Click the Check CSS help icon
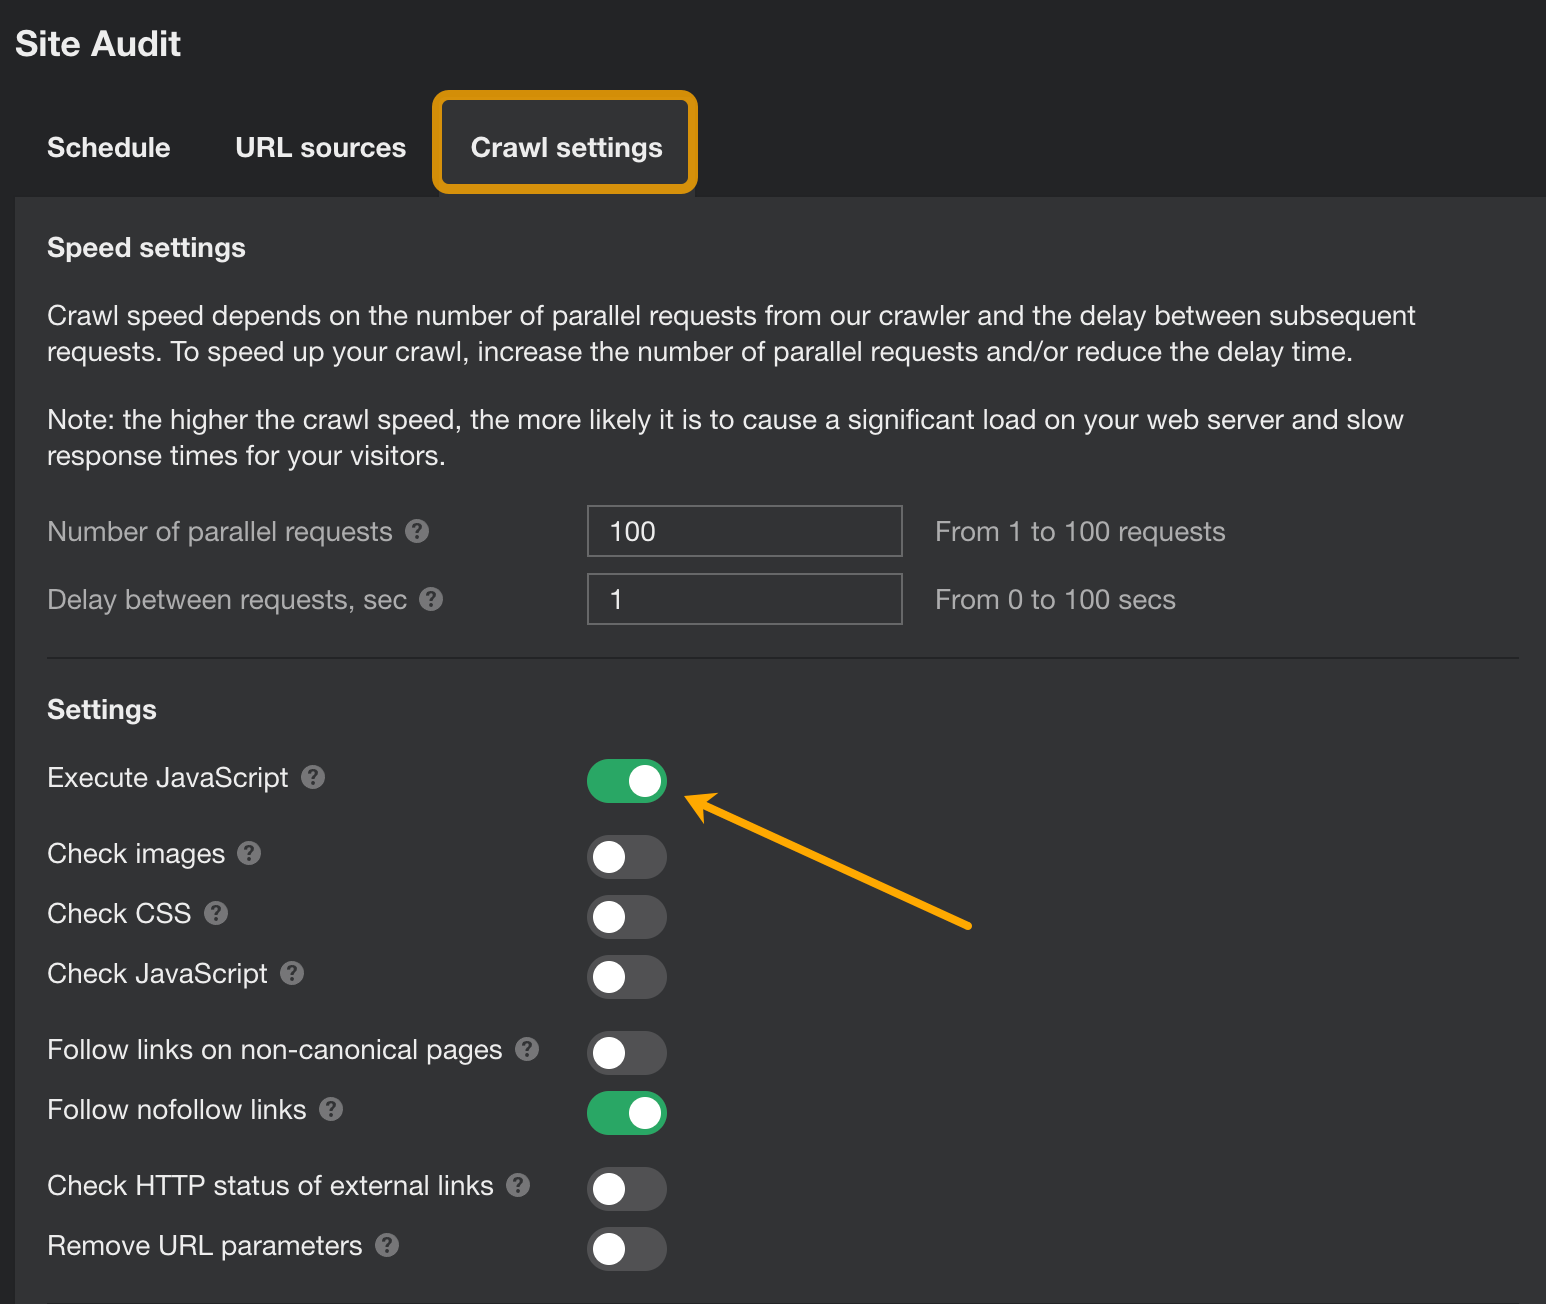This screenshot has height=1304, width=1546. point(215,914)
